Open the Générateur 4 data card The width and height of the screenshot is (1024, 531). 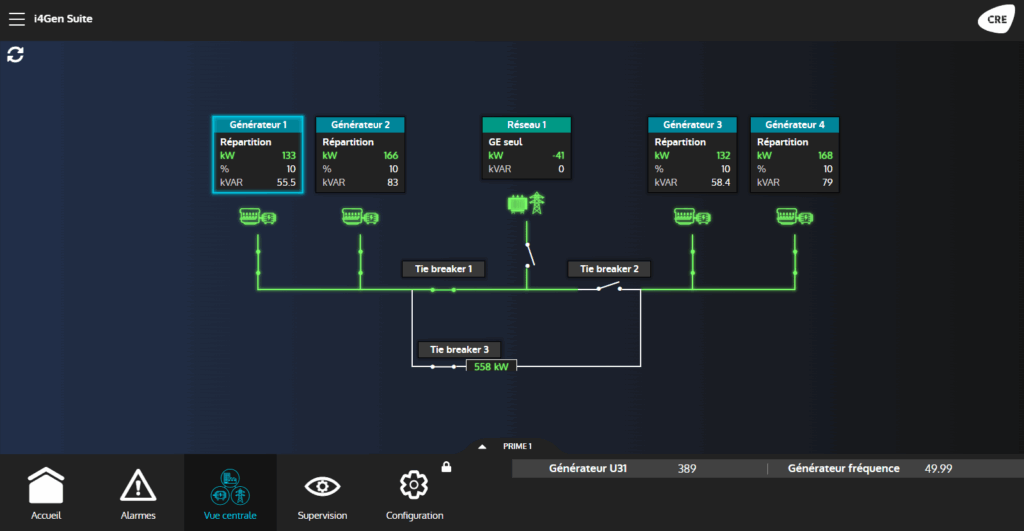[x=794, y=155]
